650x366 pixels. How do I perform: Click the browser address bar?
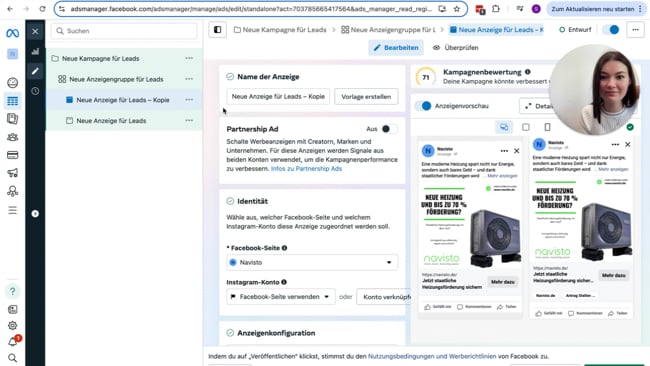250,9
